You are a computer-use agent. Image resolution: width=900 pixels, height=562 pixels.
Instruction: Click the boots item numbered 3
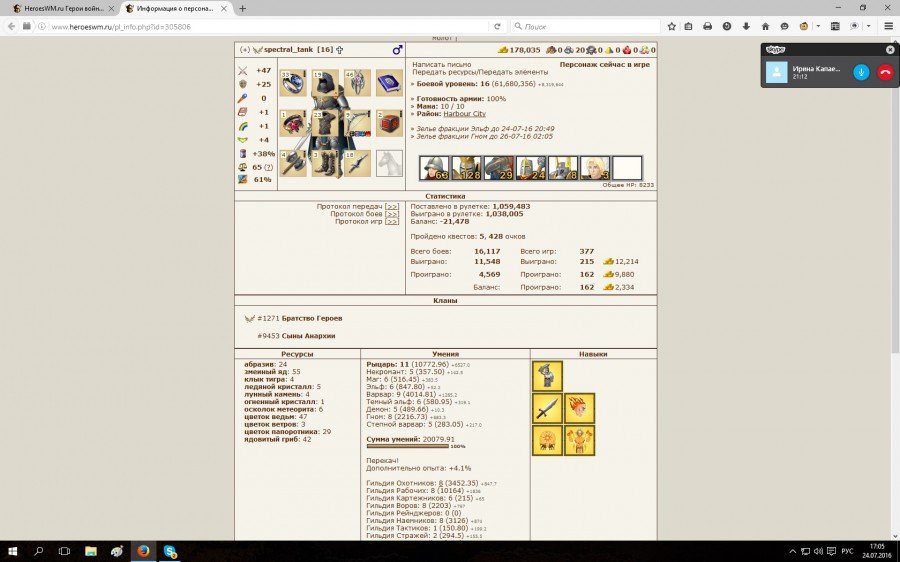click(325, 164)
